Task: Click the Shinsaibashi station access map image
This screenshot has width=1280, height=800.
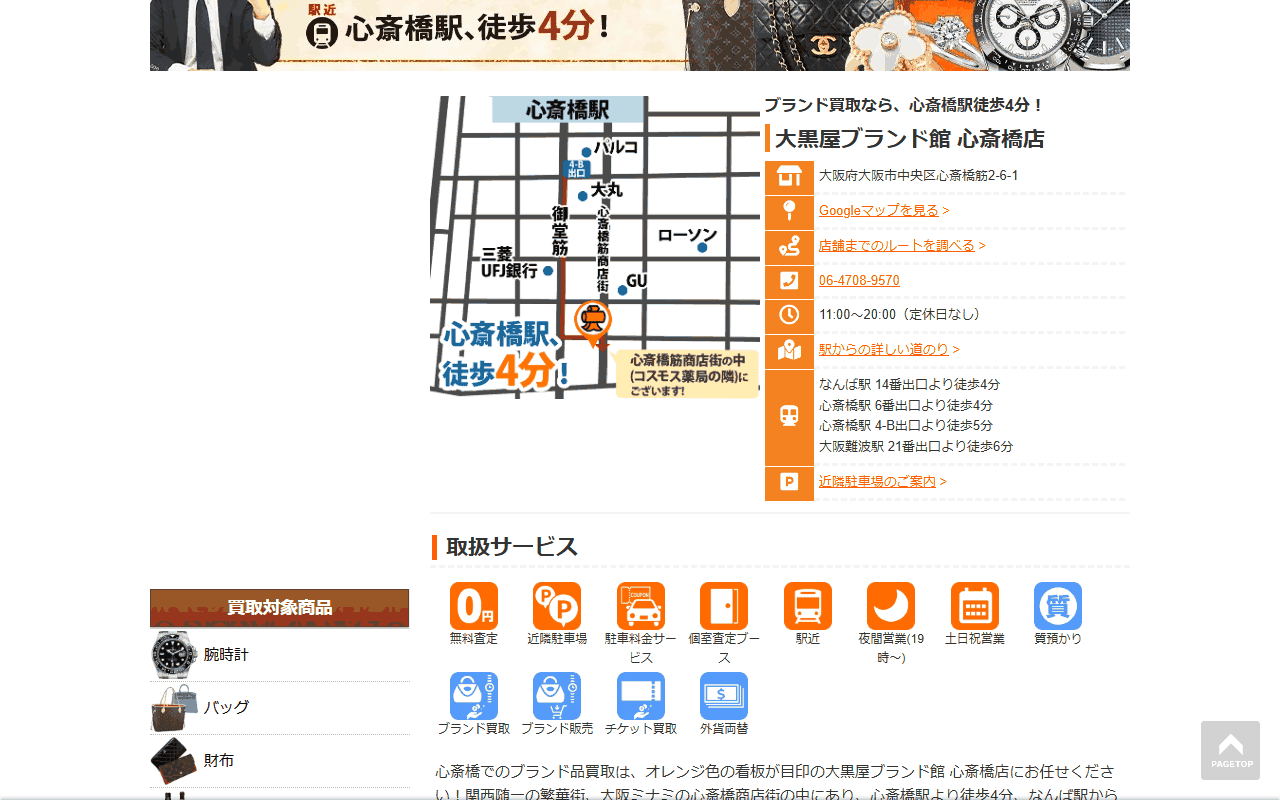Action: pyautogui.click(x=595, y=248)
